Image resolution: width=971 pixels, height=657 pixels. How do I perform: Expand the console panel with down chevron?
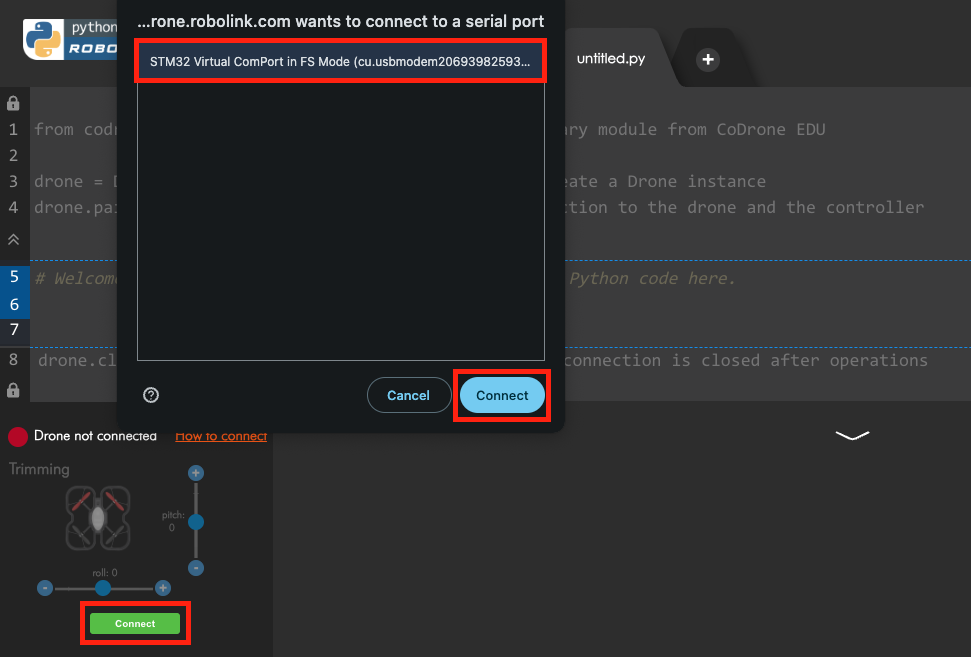tap(852, 435)
